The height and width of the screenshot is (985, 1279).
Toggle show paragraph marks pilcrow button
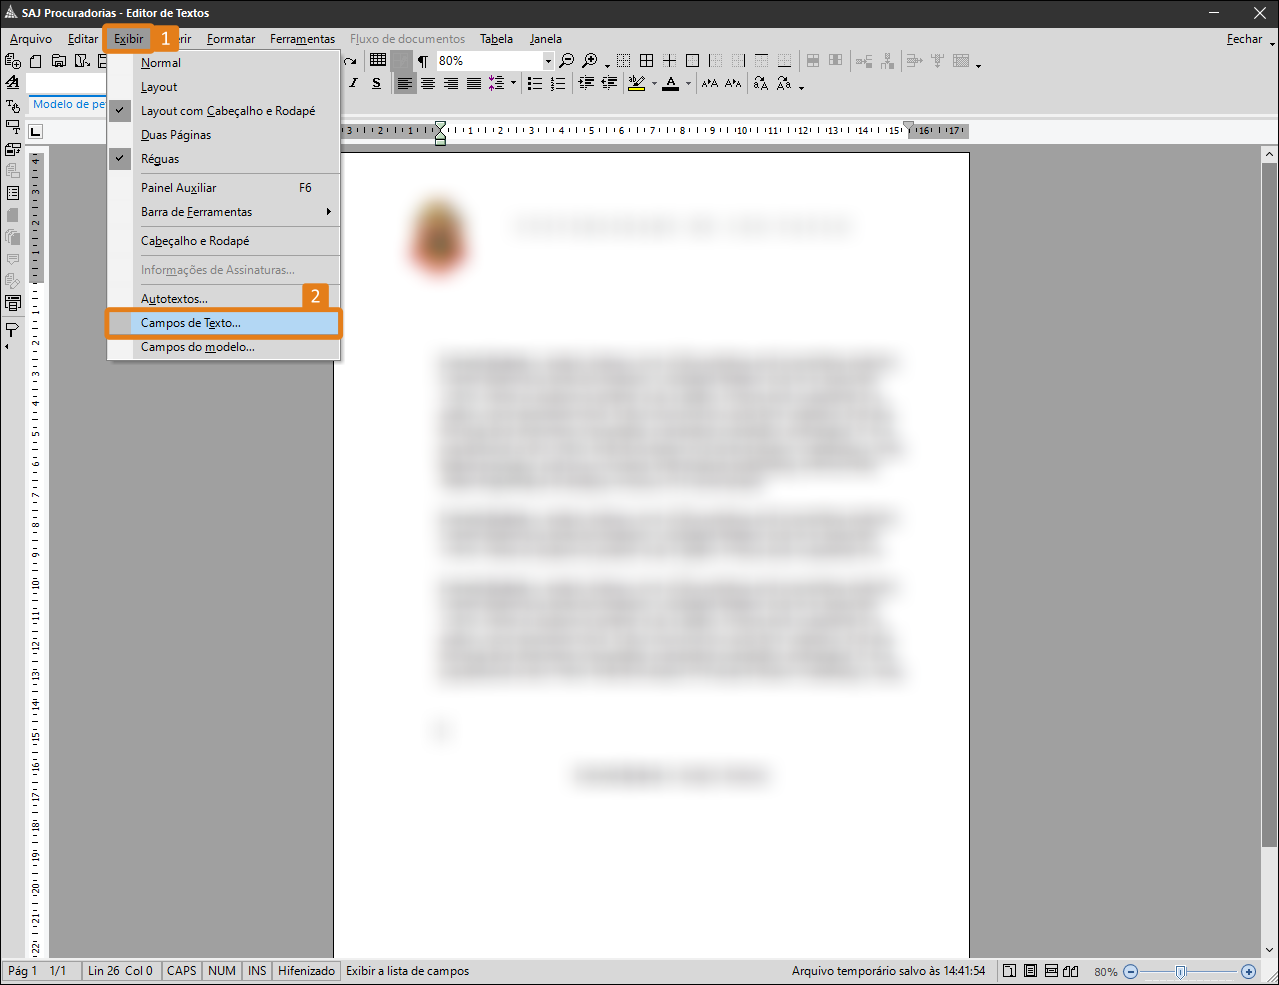pyautogui.click(x=423, y=61)
